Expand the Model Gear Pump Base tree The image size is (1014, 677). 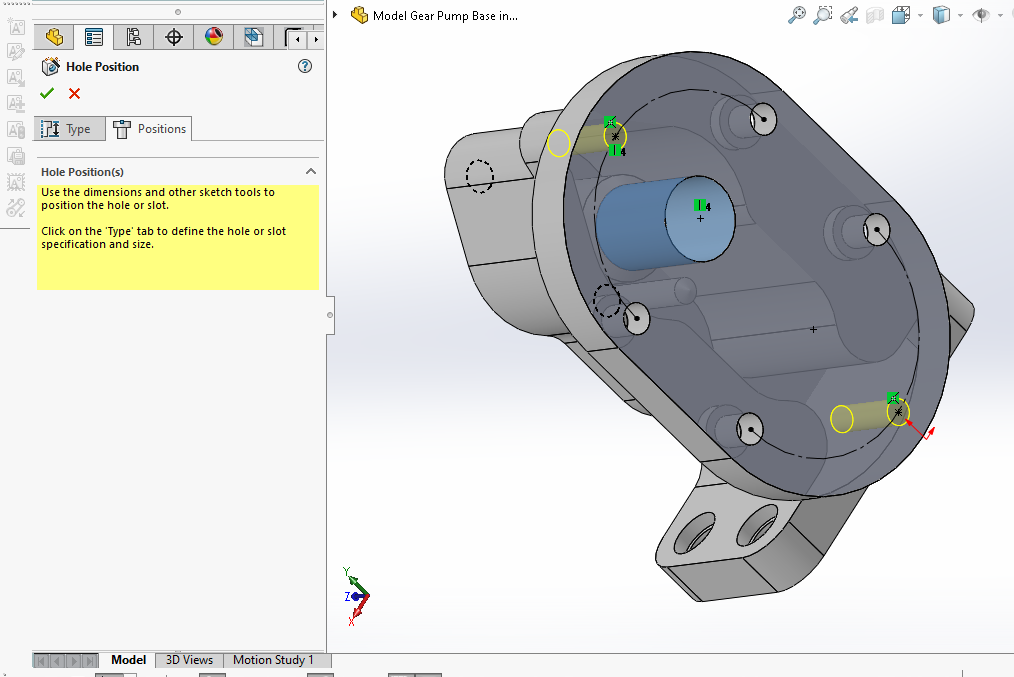[x=335, y=15]
